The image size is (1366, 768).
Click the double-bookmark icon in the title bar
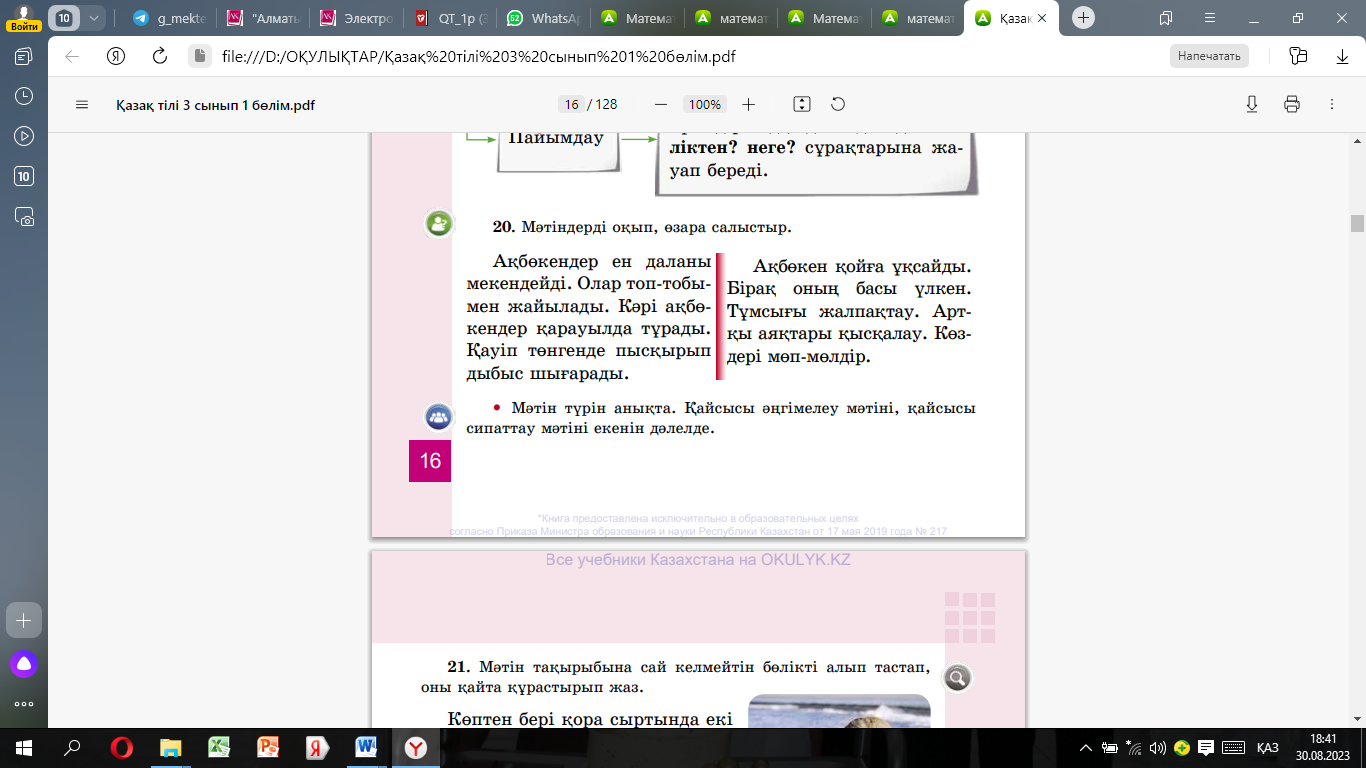1166,18
